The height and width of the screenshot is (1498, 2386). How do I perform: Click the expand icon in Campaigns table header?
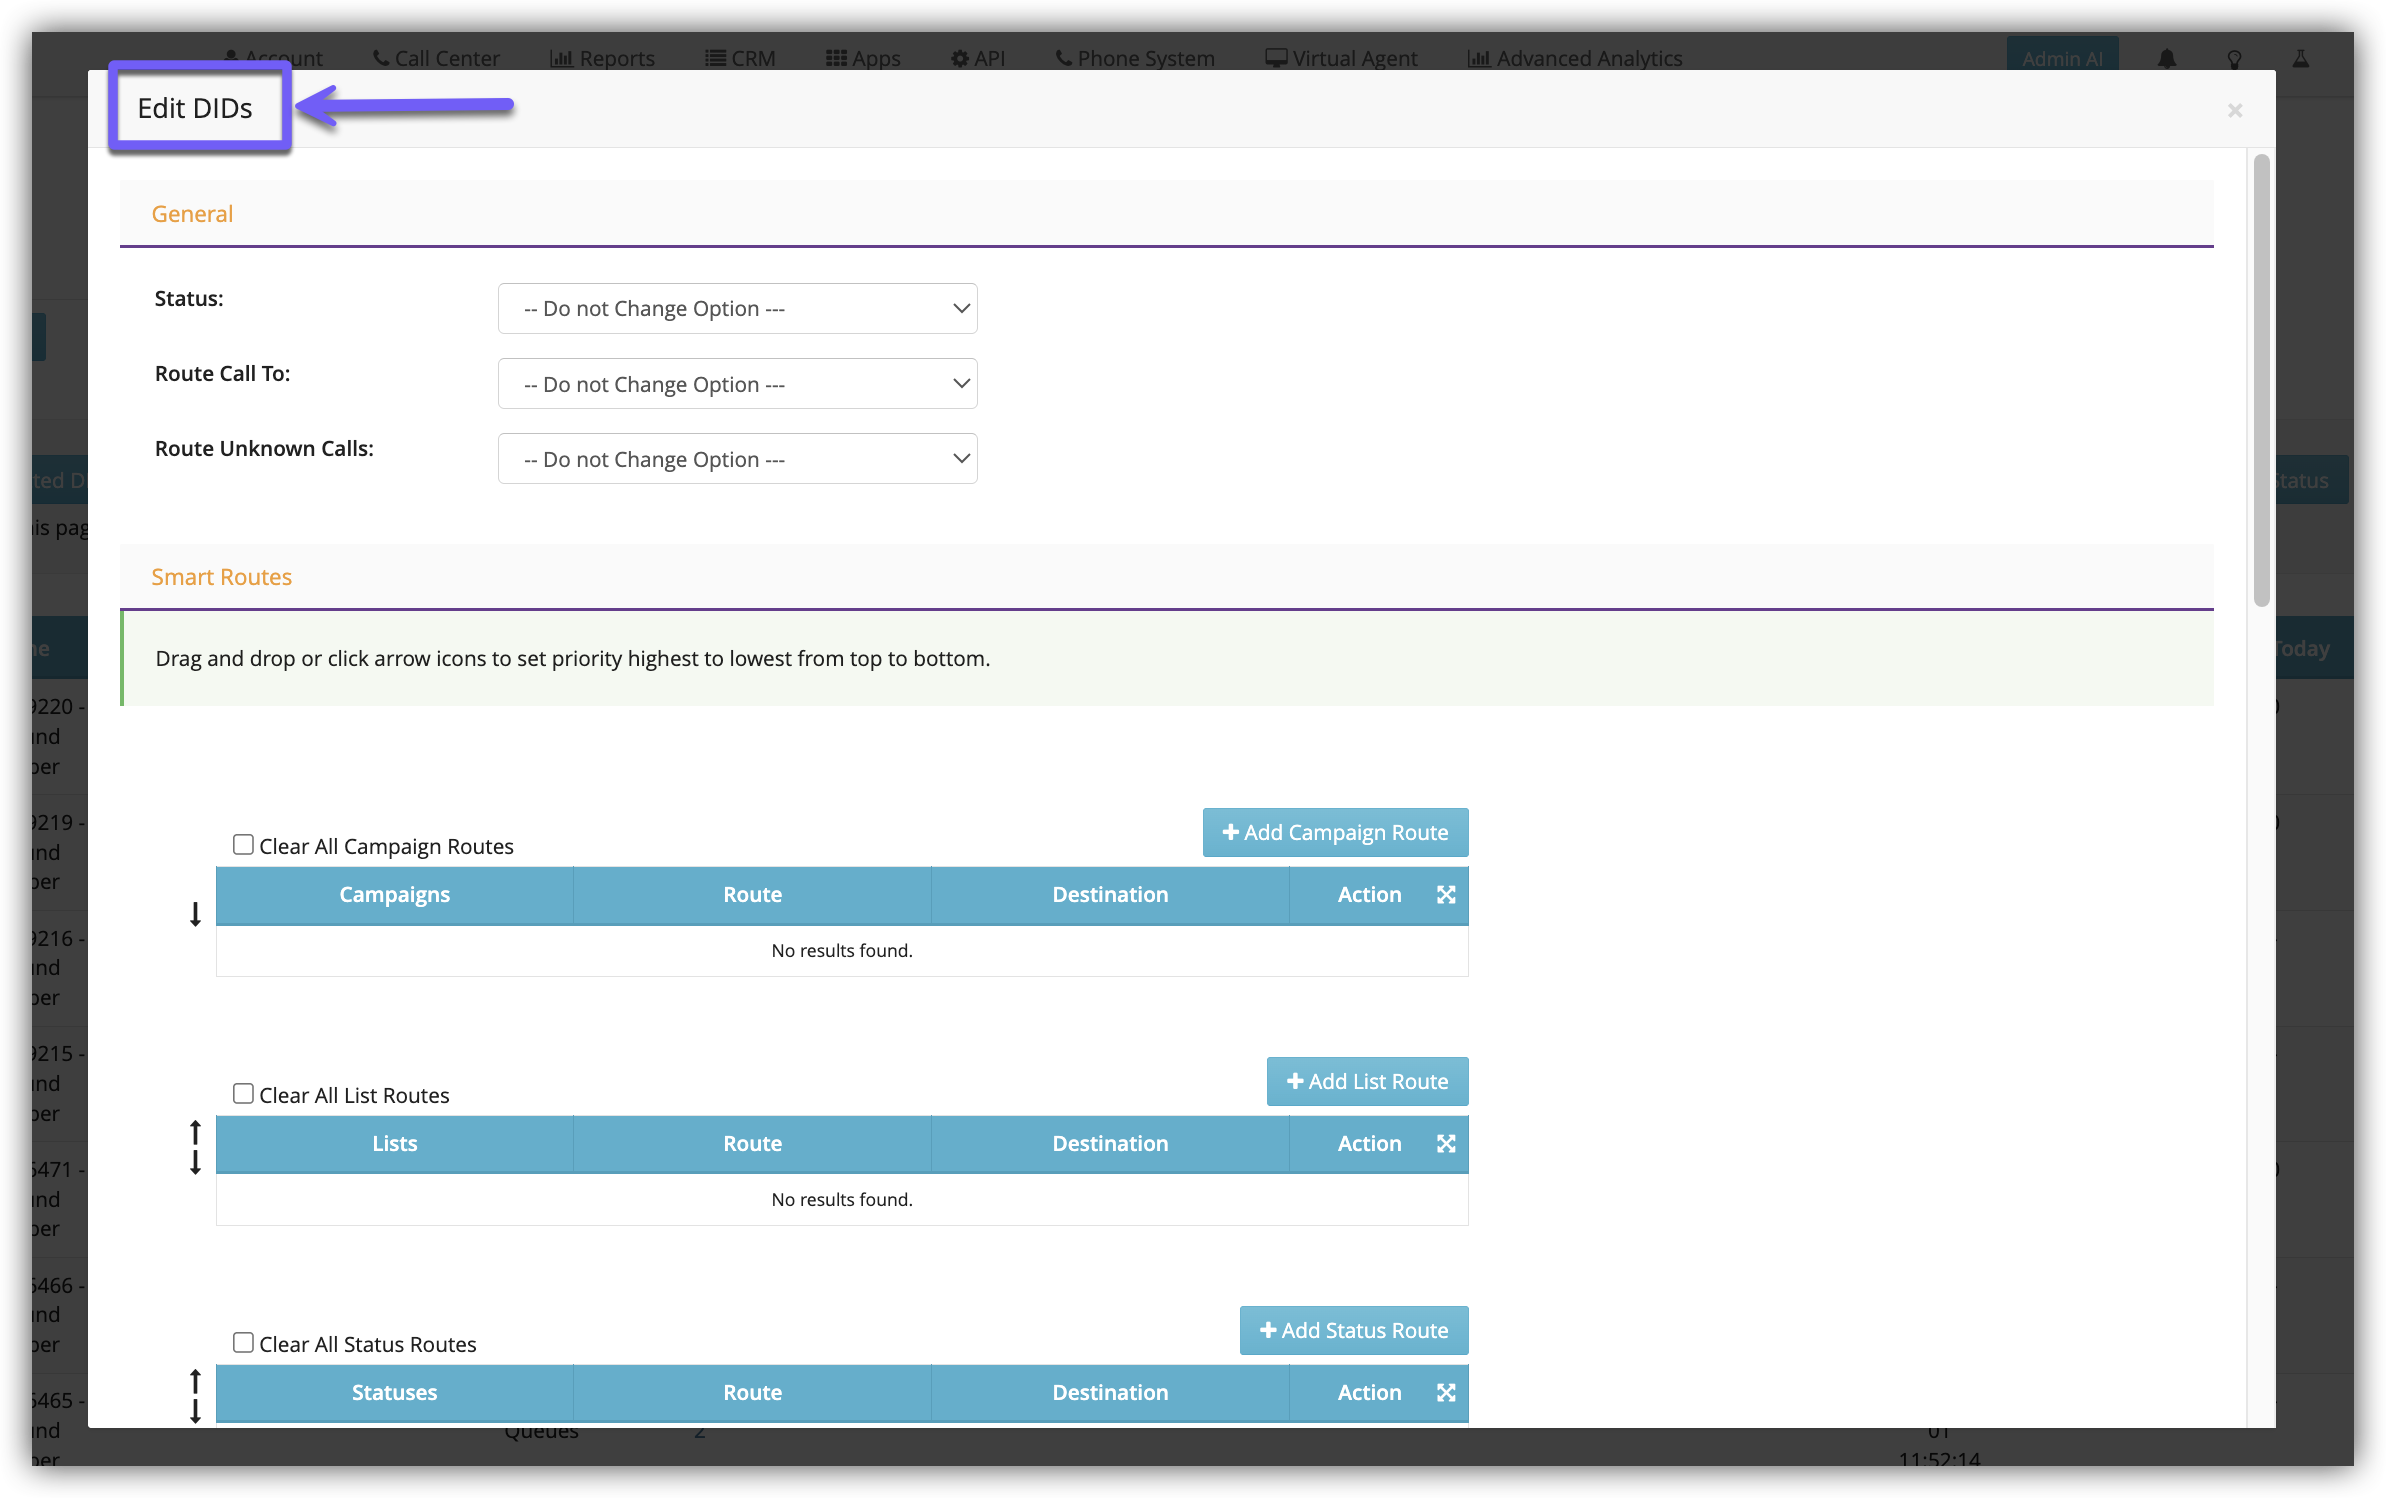(1446, 895)
